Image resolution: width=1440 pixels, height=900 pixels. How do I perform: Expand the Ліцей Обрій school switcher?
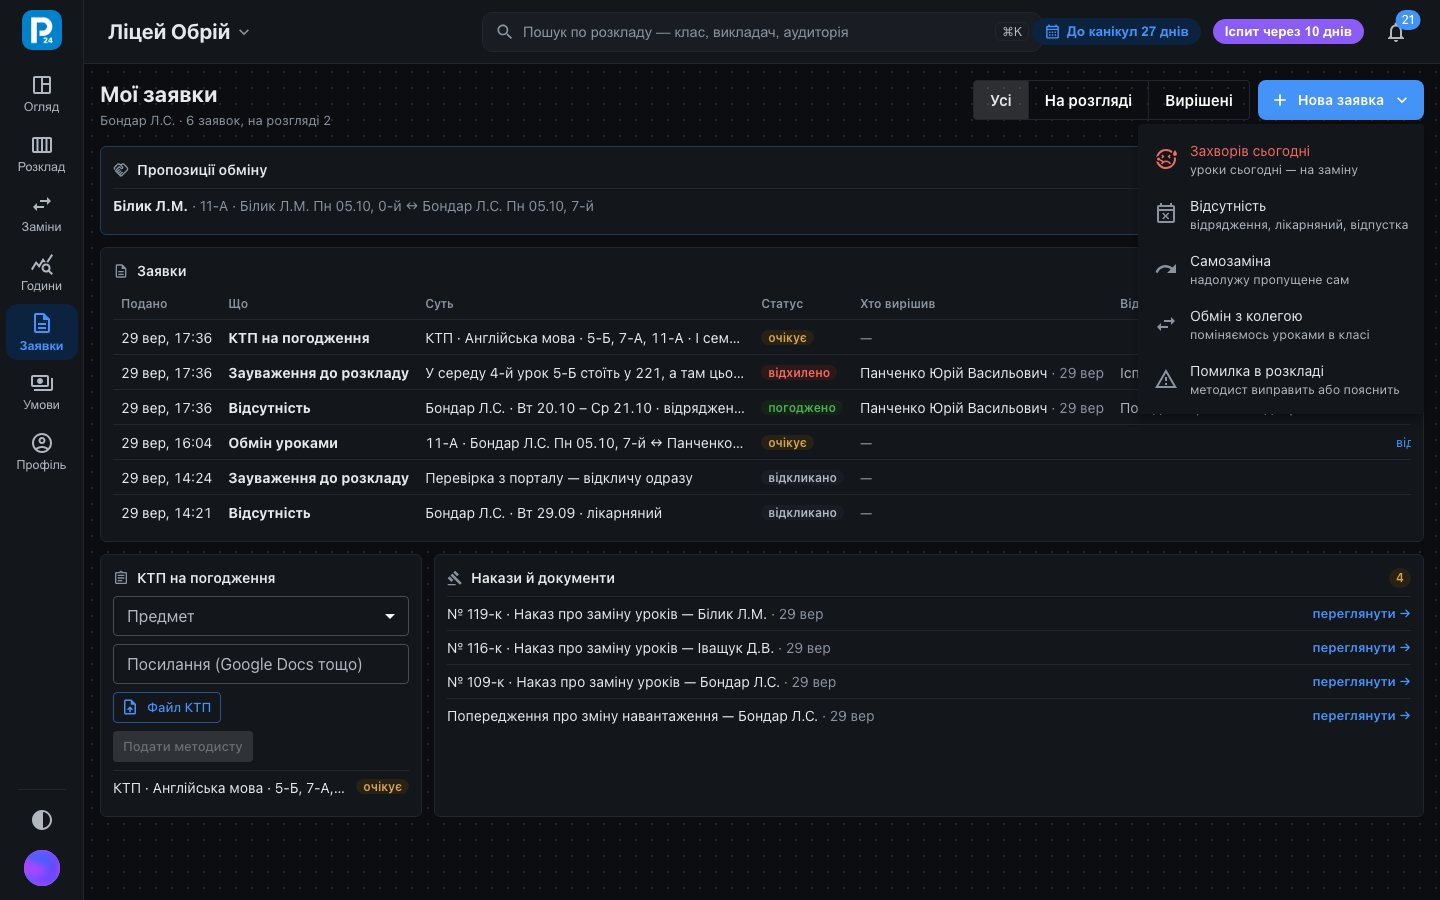point(179,32)
